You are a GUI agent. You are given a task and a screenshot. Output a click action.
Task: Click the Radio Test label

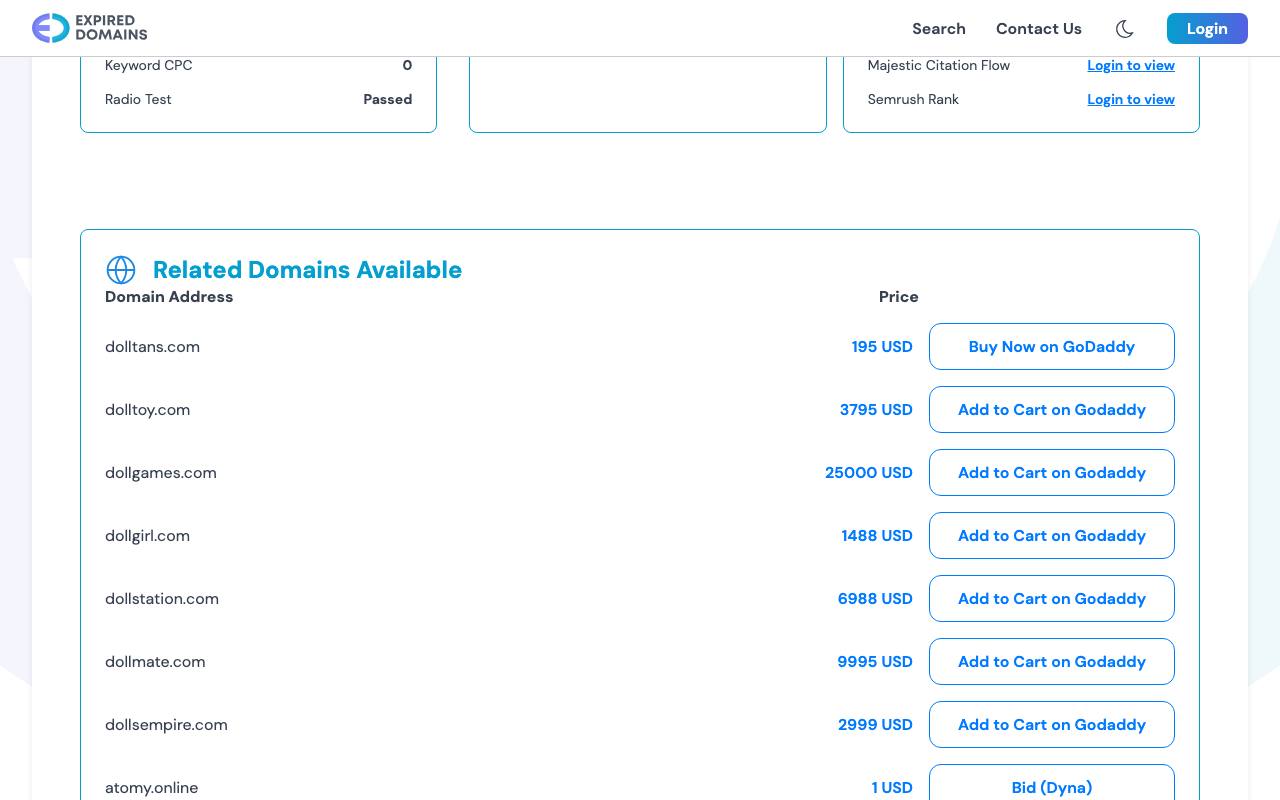tap(138, 99)
